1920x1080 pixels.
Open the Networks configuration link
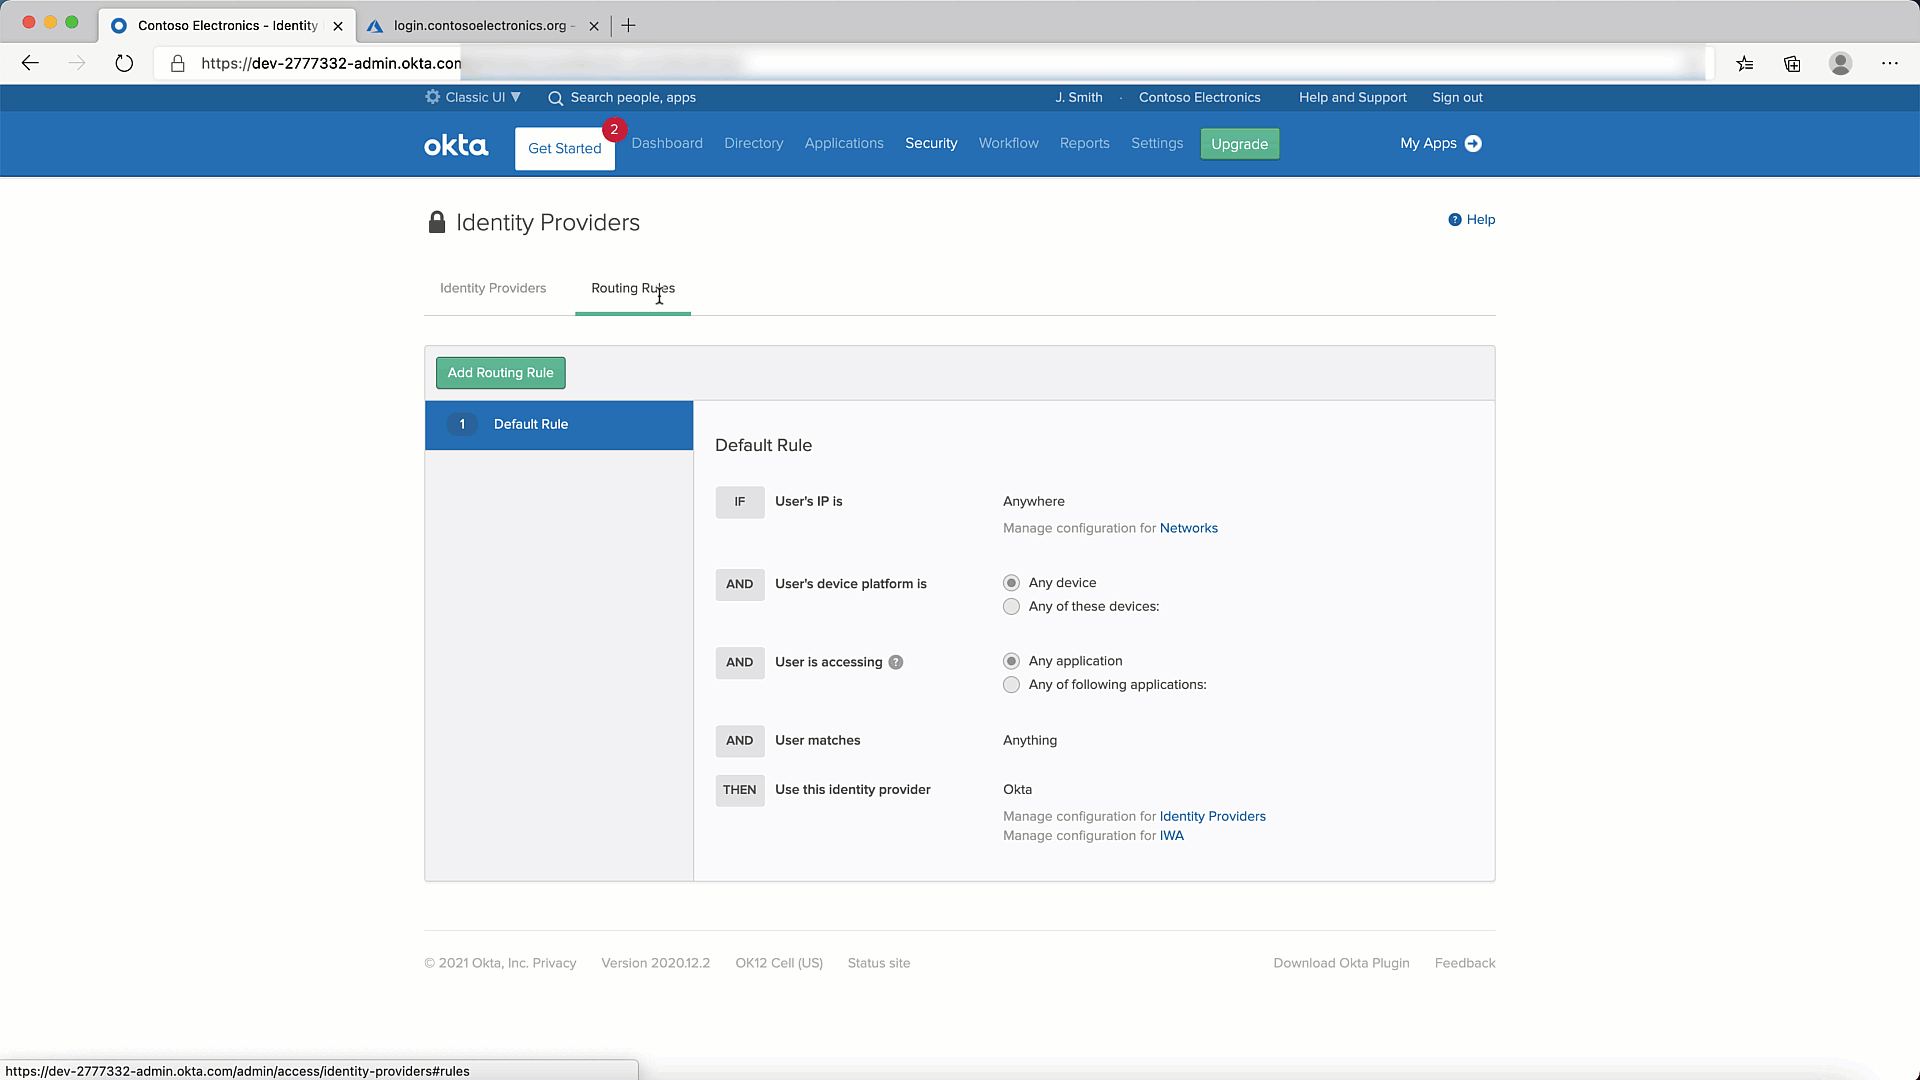(x=1188, y=528)
